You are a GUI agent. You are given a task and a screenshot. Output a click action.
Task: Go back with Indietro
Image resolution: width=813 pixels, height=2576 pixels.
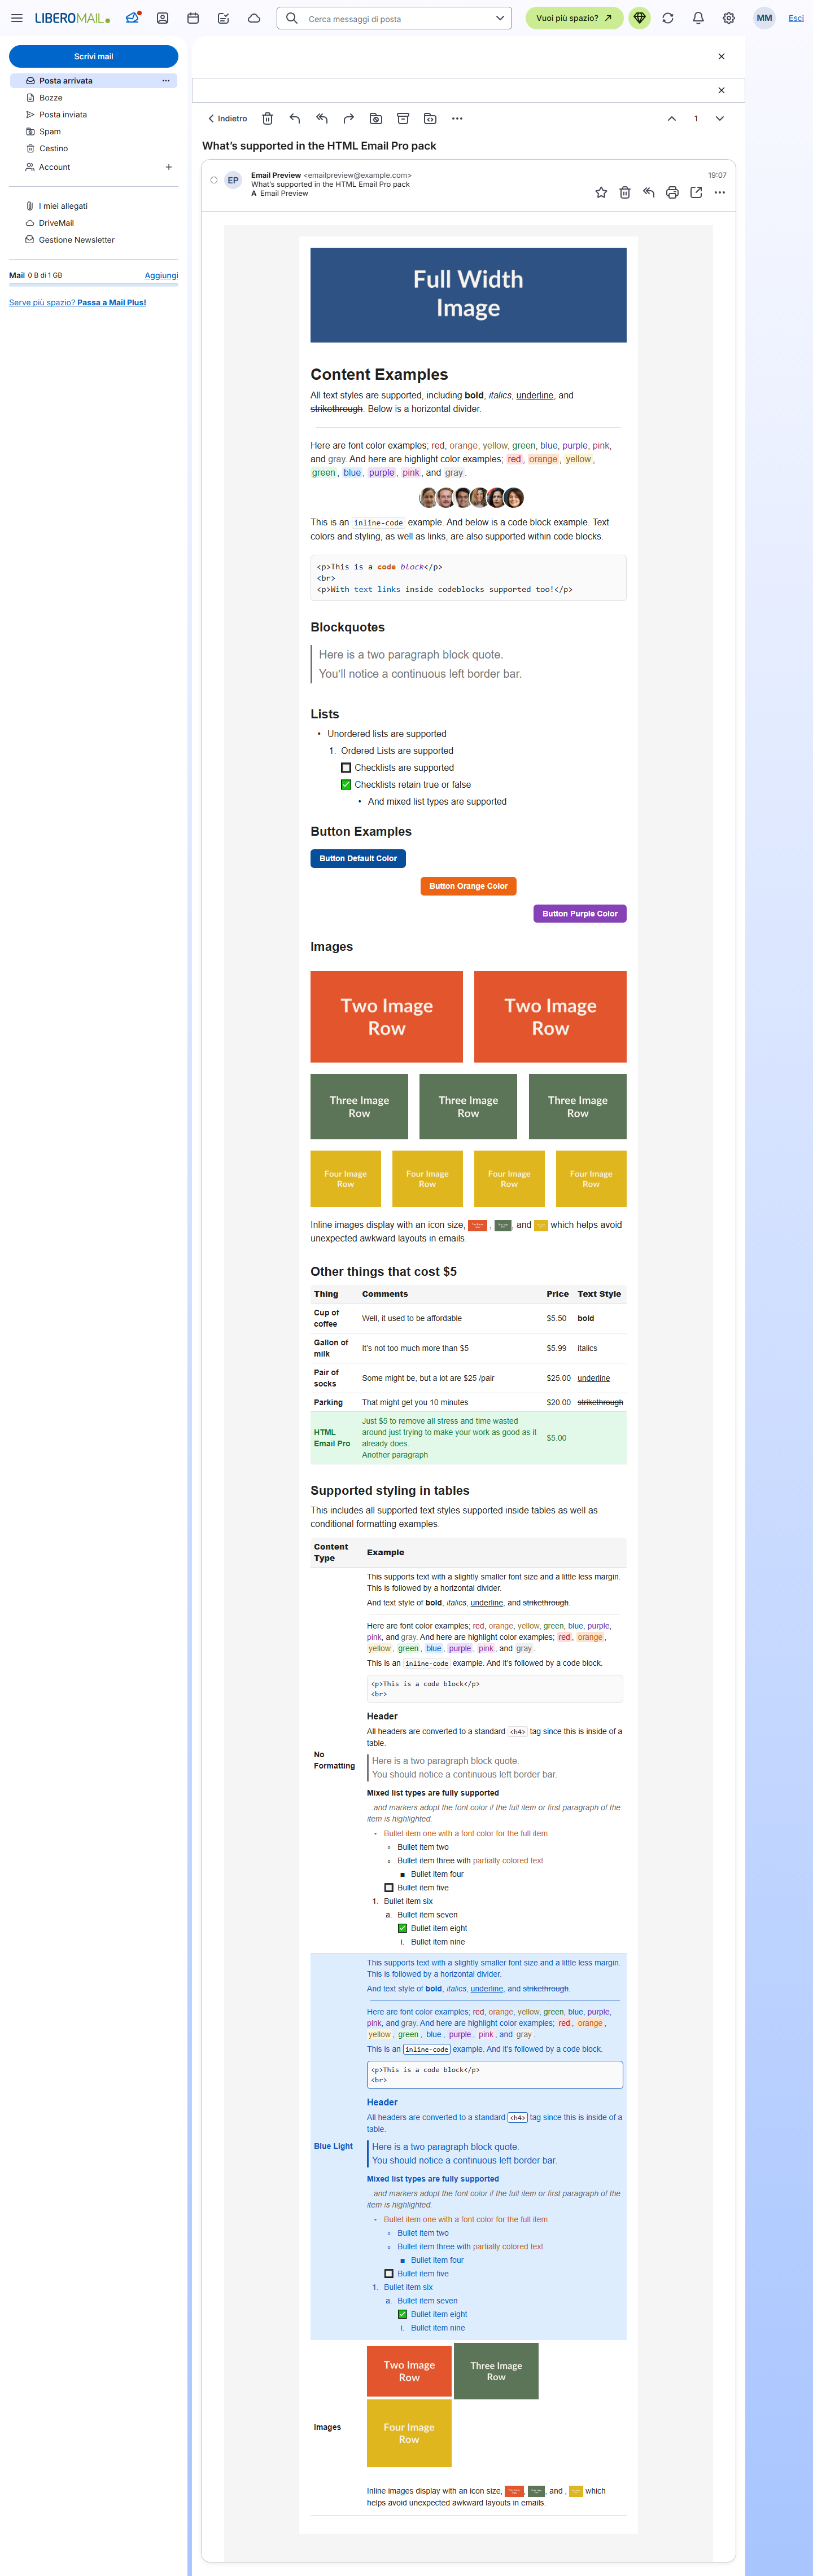pyautogui.click(x=227, y=118)
